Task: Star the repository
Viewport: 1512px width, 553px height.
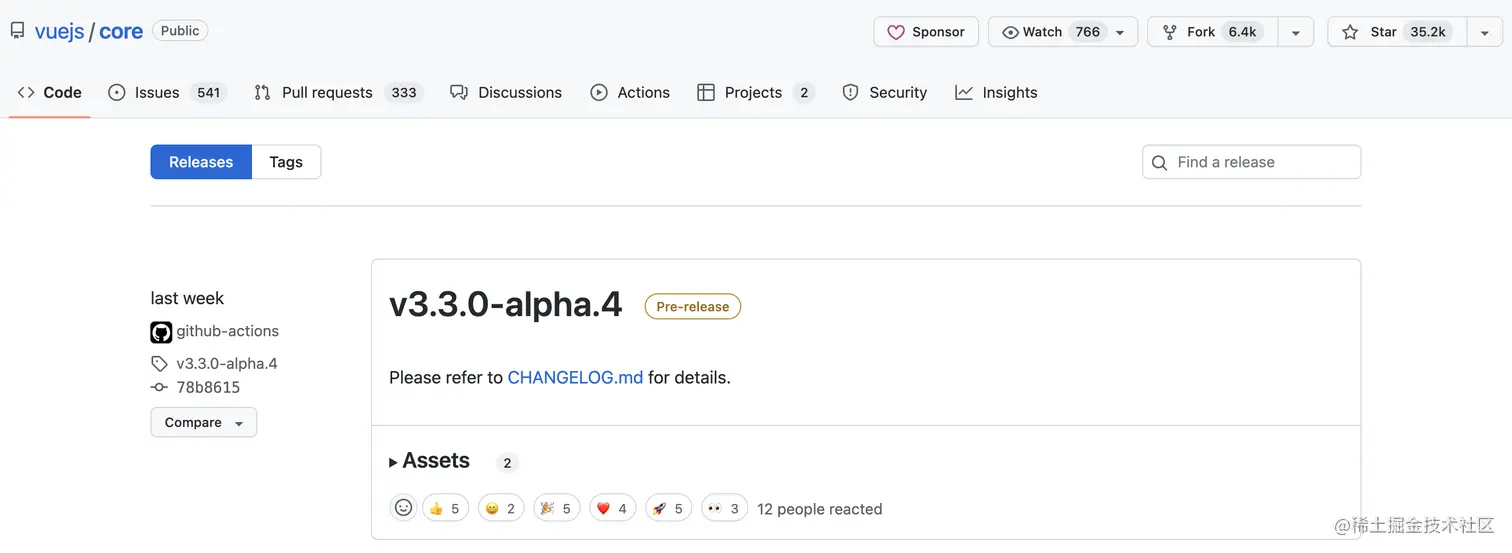Action: click(1395, 32)
